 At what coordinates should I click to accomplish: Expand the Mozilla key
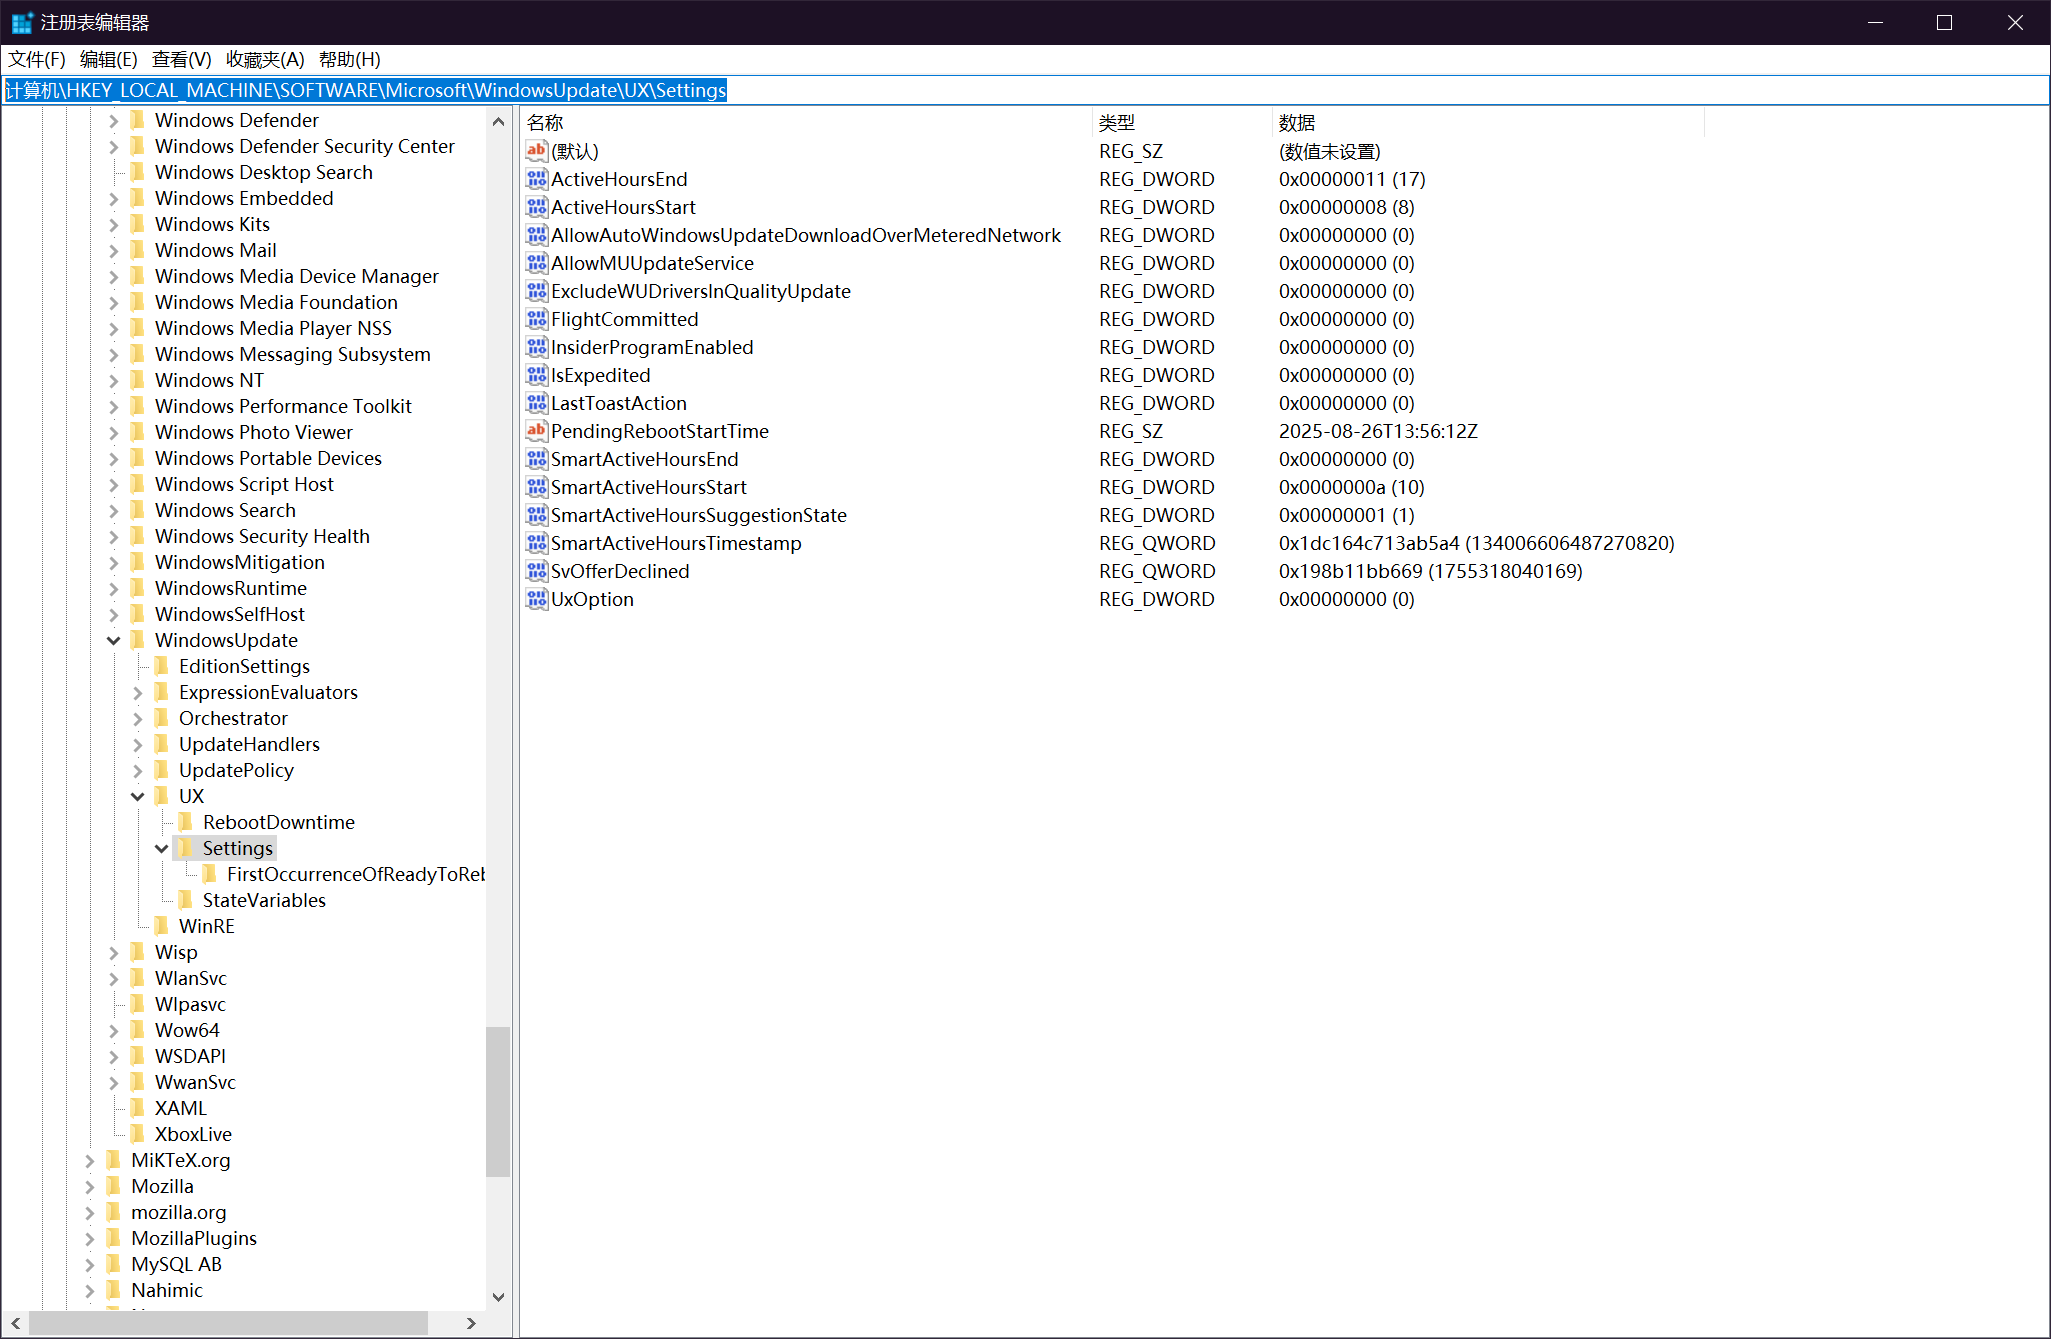click(89, 1186)
